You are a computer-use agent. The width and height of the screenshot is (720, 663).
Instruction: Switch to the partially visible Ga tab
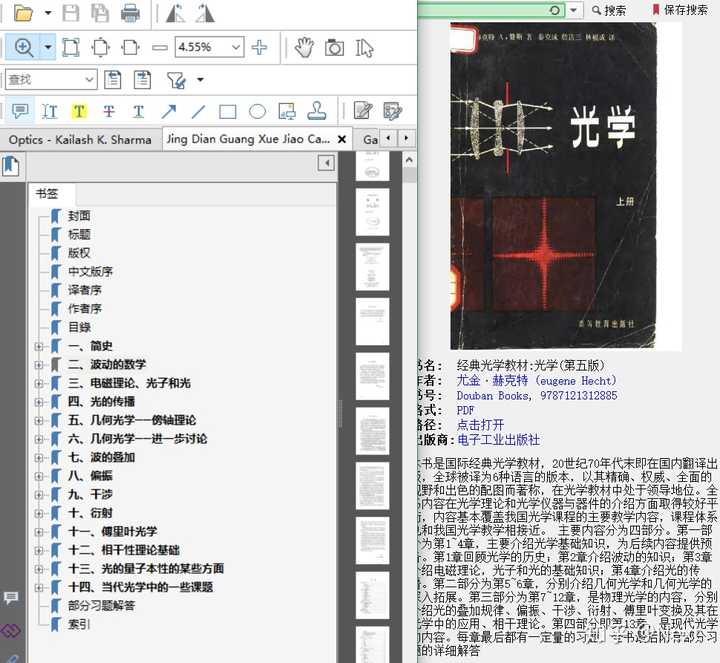click(370, 140)
